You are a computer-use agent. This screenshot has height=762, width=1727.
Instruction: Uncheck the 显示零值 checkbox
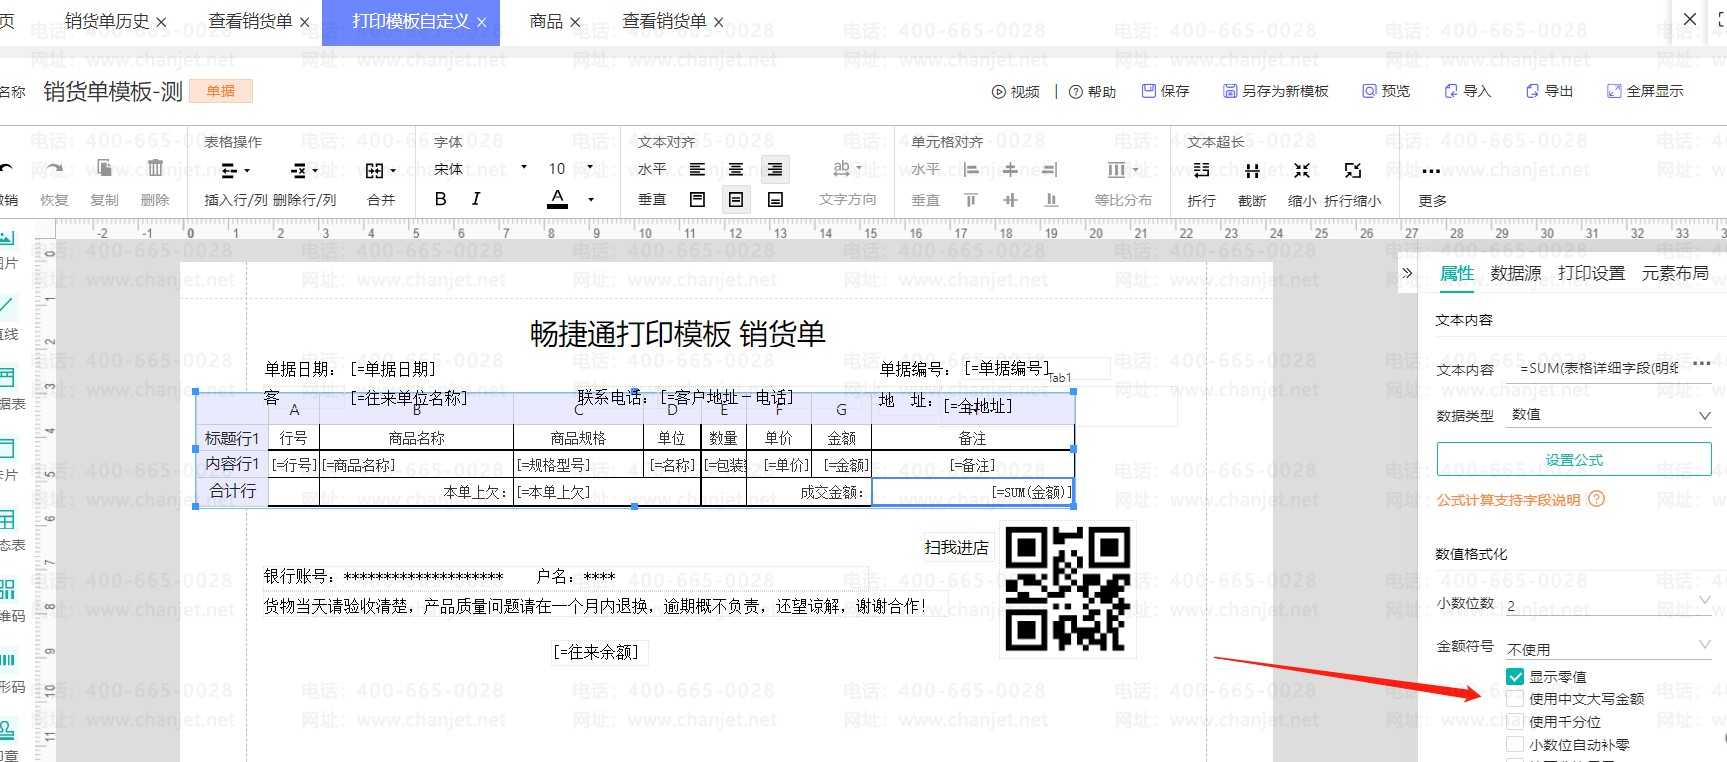point(1515,677)
